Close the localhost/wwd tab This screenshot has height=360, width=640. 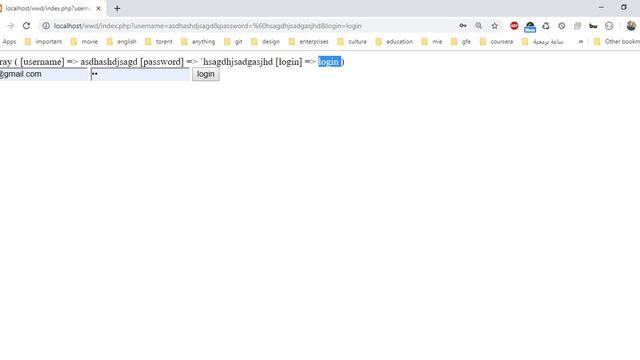click(98, 8)
